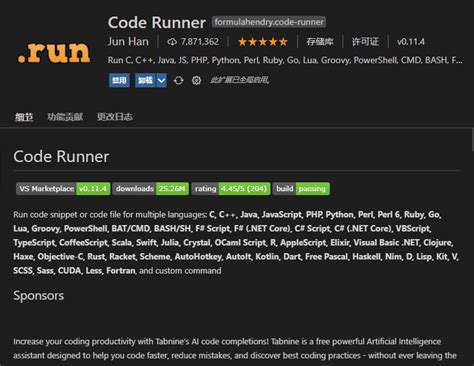
Task: Click publisher name Jun Han
Action: (x=128, y=42)
